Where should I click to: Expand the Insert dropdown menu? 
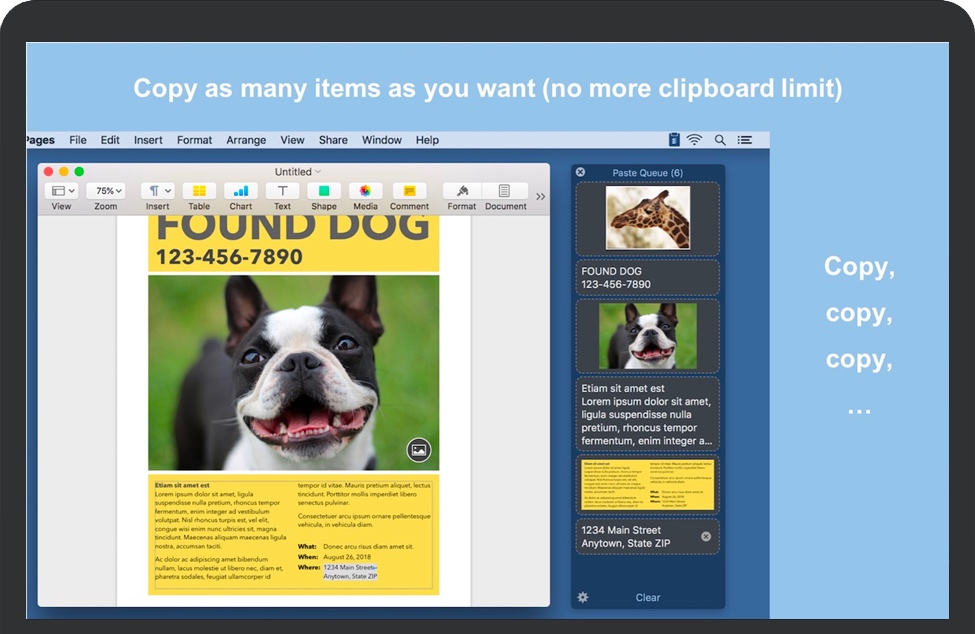pyautogui.click(x=157, y=191)
